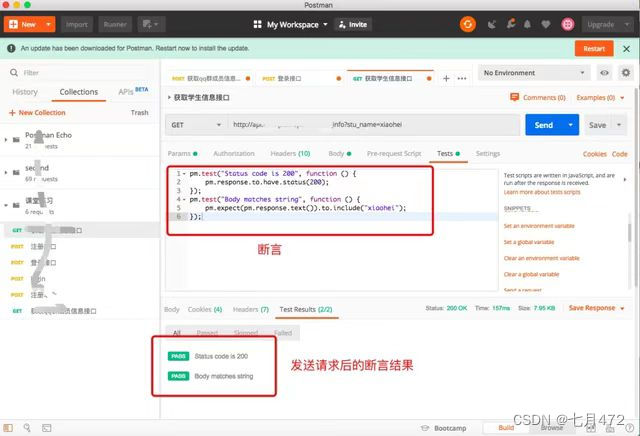Open the Save Response dropdown

pyautogui.click(x=596, y=308)
